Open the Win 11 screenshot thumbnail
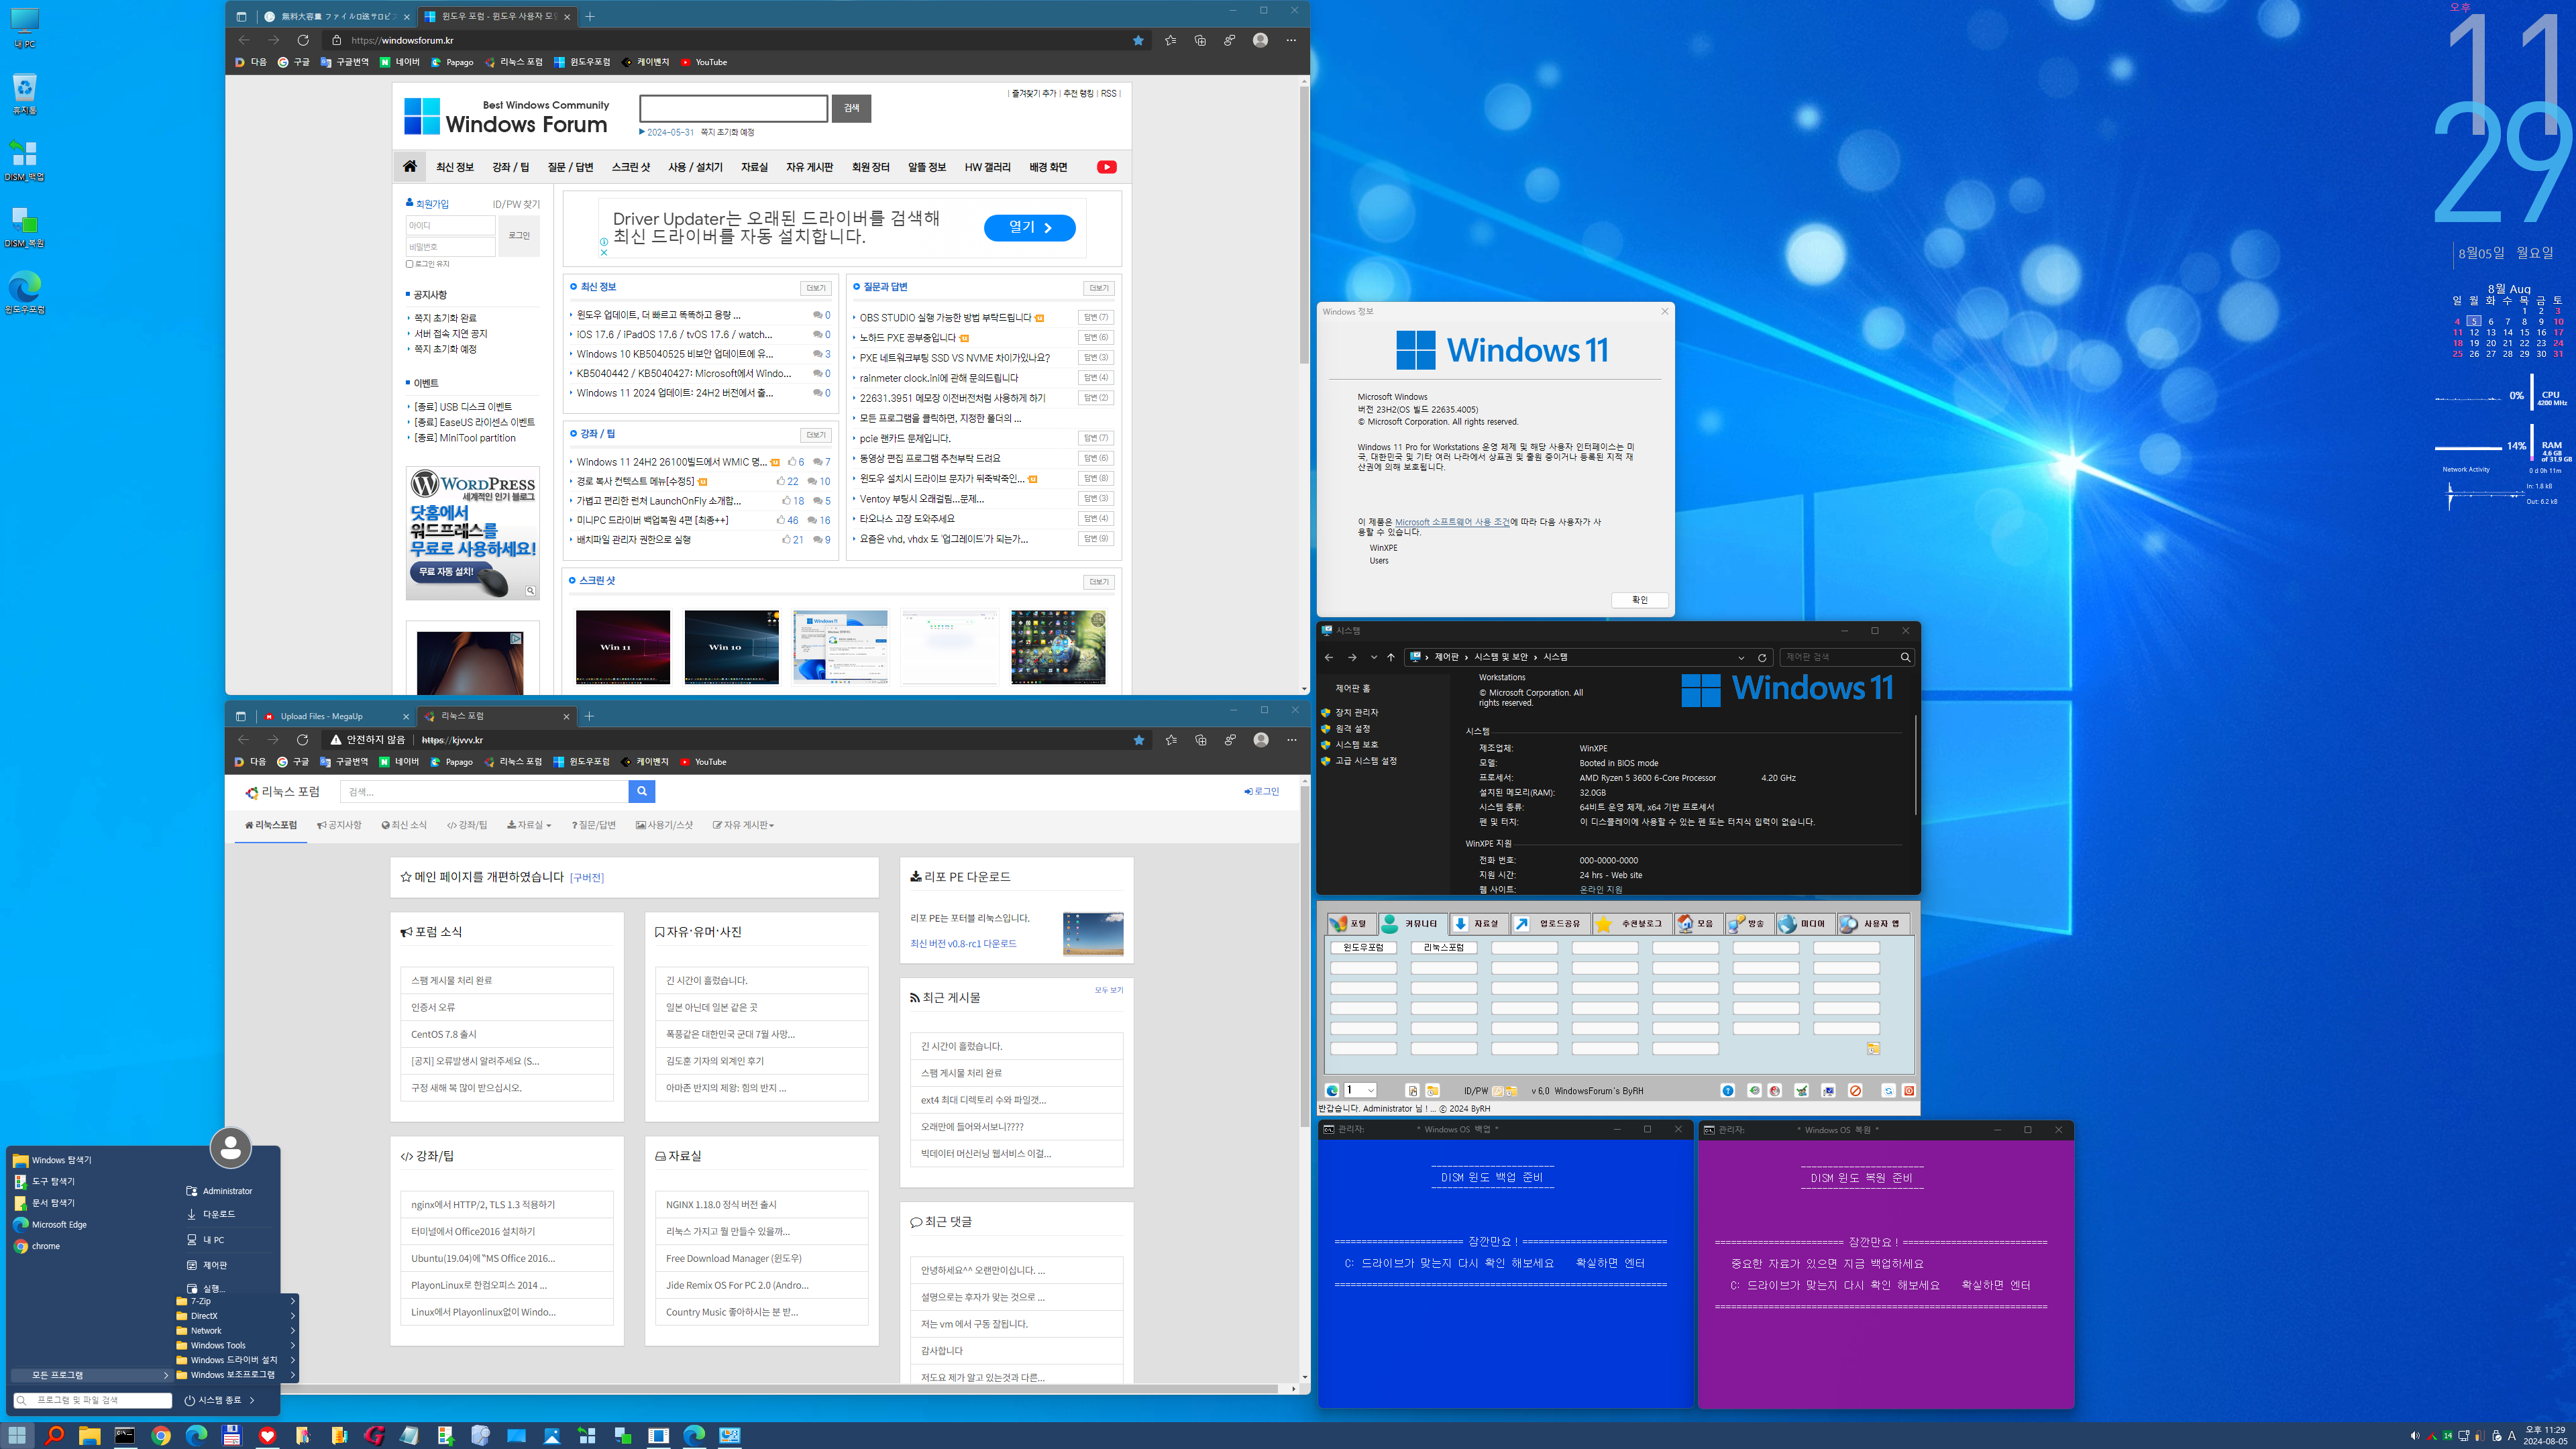This screenshot has height=1449, width=2576. [x=622, y=647]
